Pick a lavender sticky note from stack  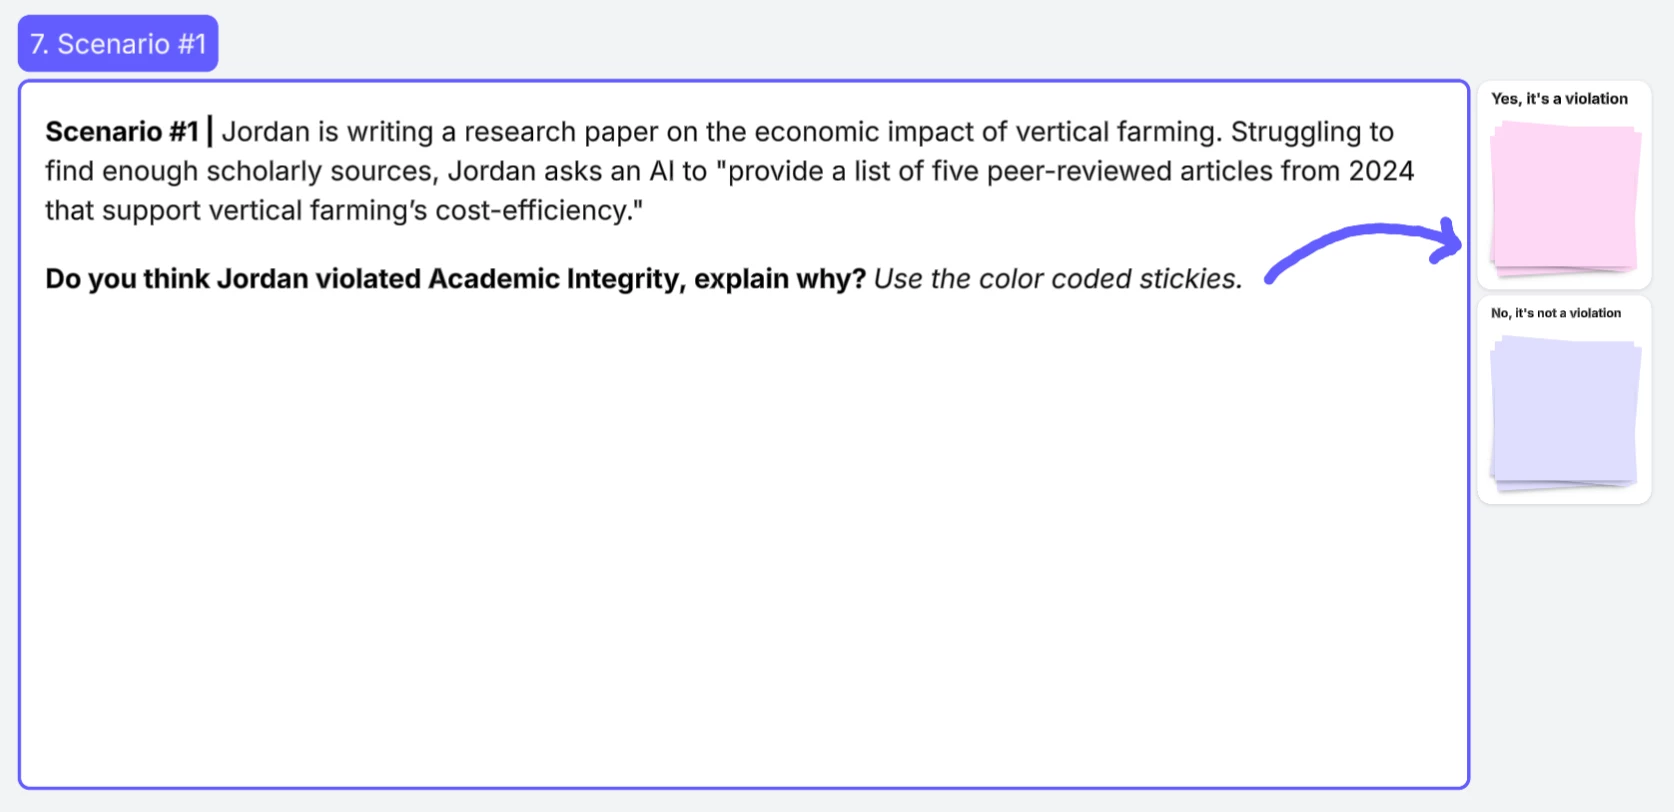(x=1564, y=412)
